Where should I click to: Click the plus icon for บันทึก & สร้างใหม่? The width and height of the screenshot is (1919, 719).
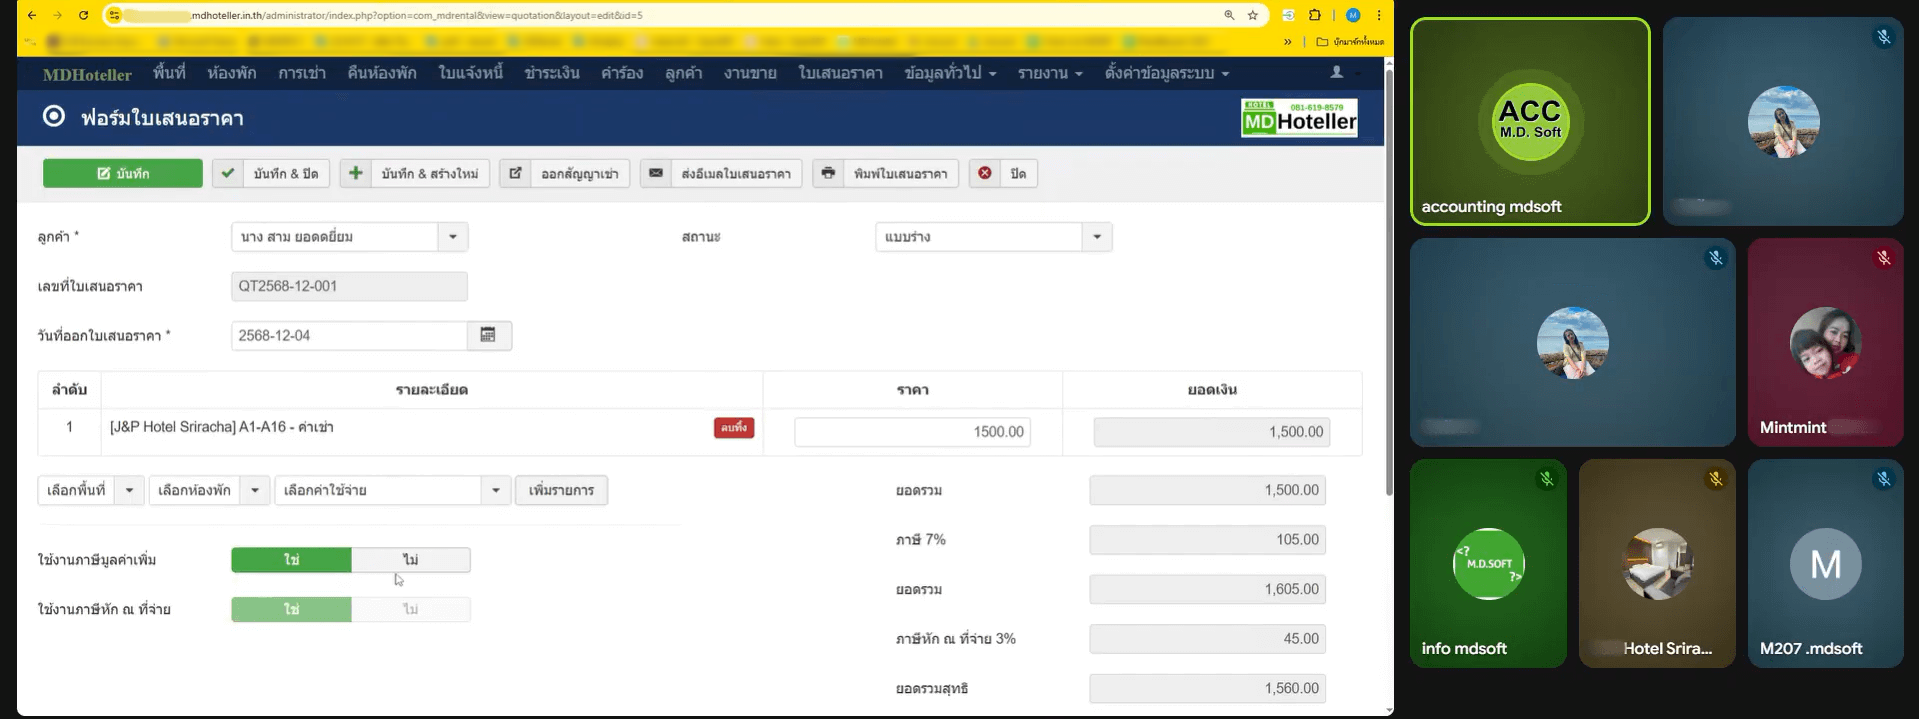355,173
